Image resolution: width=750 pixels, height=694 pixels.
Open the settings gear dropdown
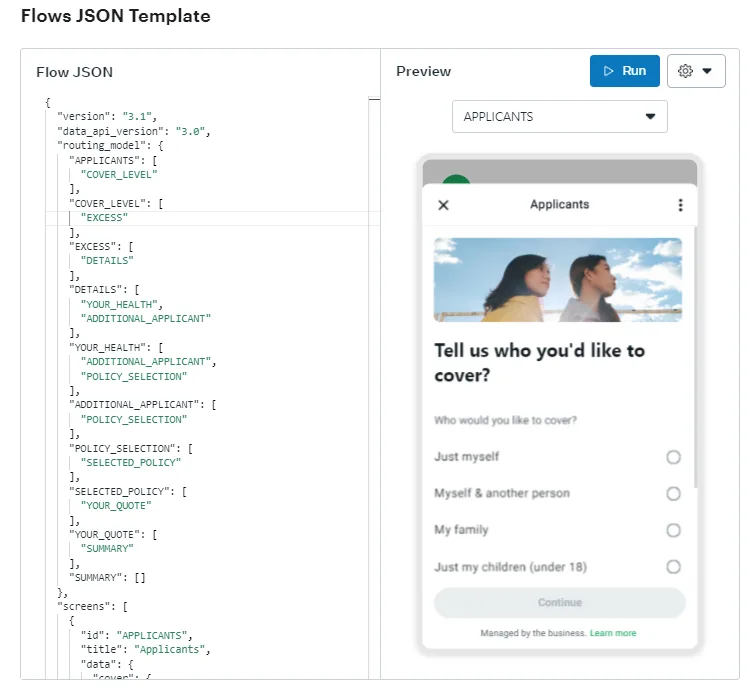click(x=696, y=71)
